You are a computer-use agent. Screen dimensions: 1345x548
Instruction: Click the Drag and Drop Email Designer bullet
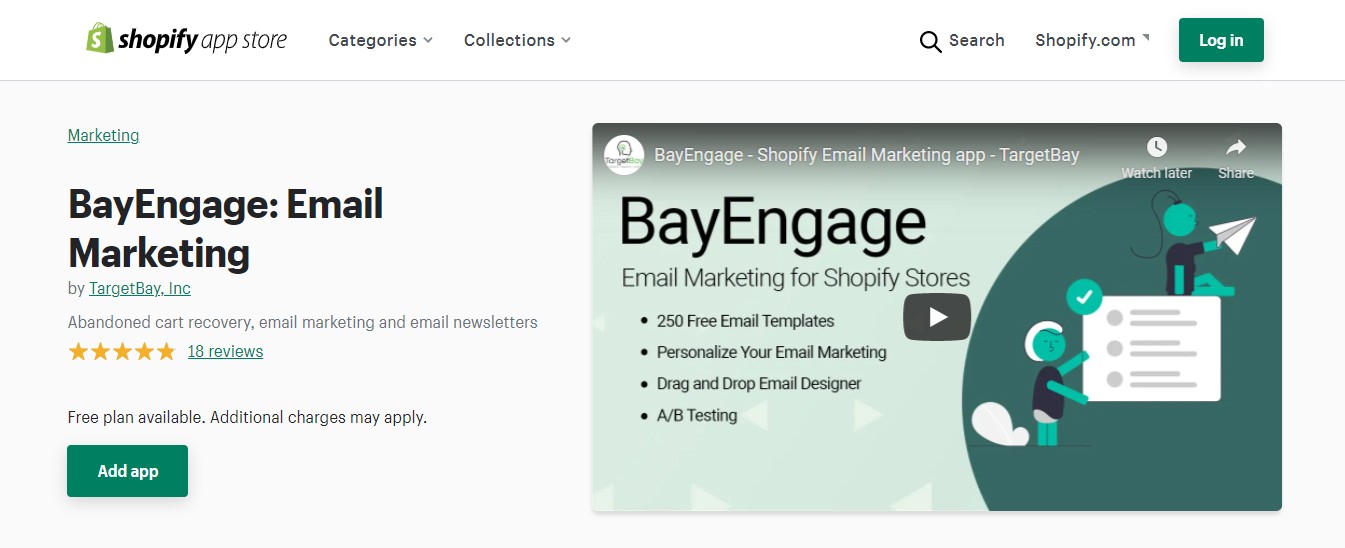pos(758,383)
